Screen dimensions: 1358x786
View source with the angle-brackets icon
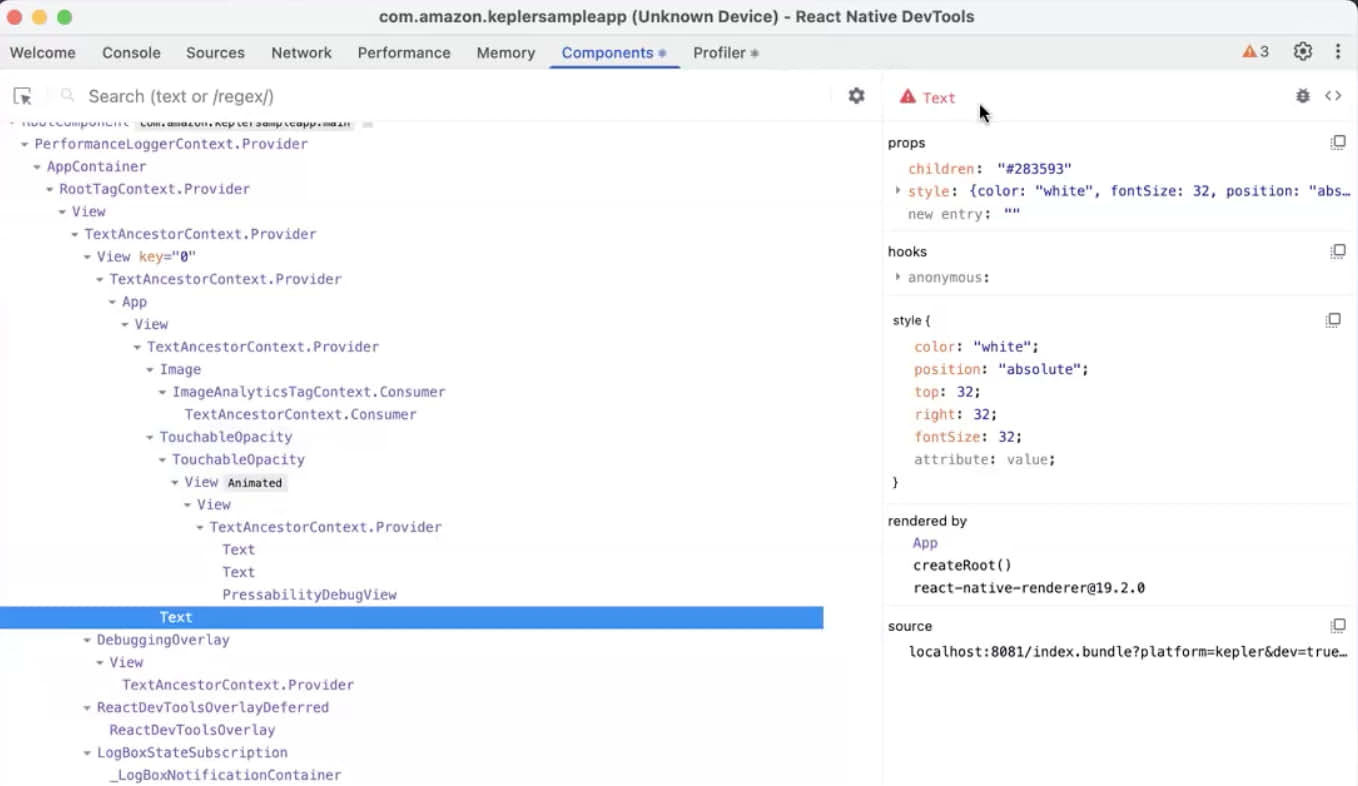[1333, 96]
